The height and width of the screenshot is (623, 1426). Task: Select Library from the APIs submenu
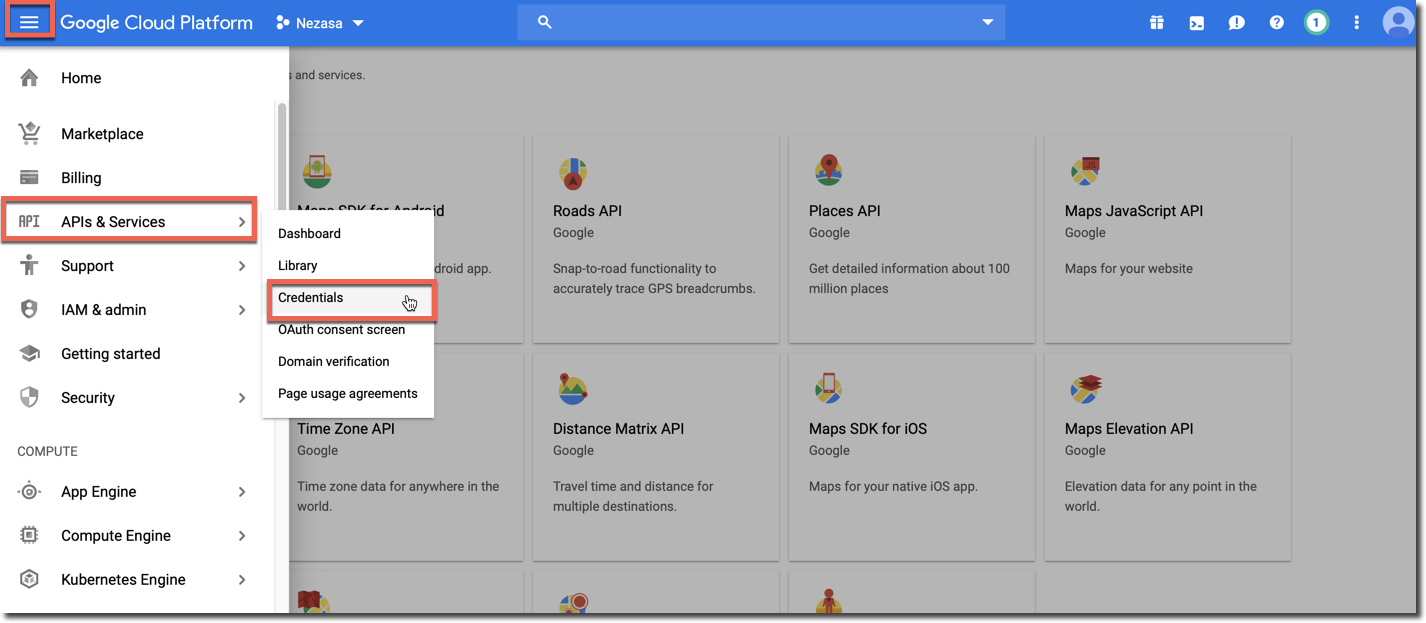click(x=348, y=266)
